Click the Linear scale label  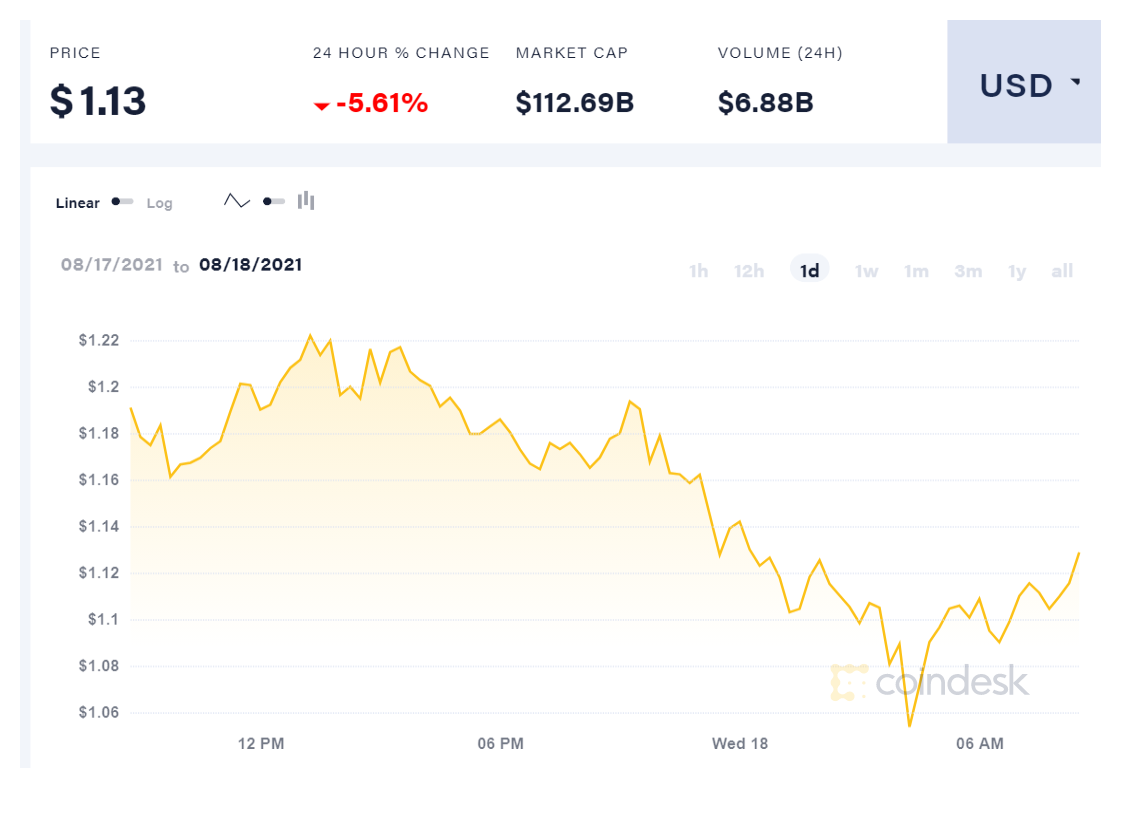click(77, 203)
